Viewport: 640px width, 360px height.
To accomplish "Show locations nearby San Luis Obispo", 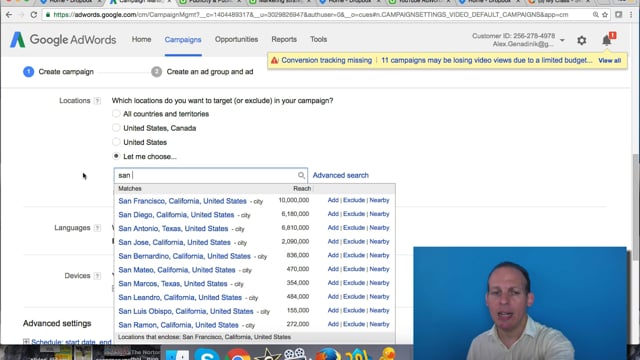I will click(x=379, y=311).
